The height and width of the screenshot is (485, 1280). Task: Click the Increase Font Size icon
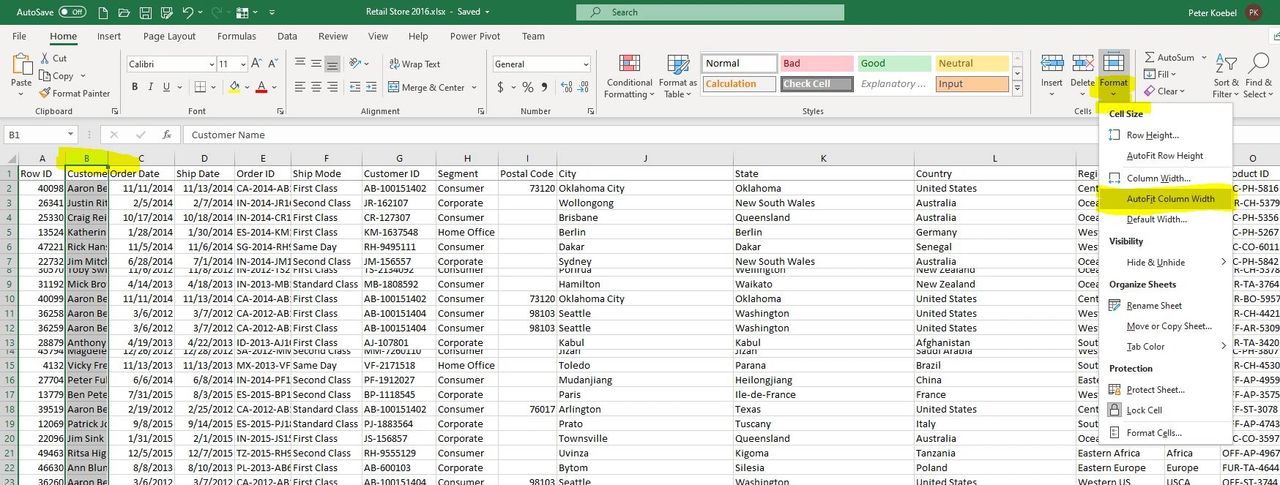[258, 64]
